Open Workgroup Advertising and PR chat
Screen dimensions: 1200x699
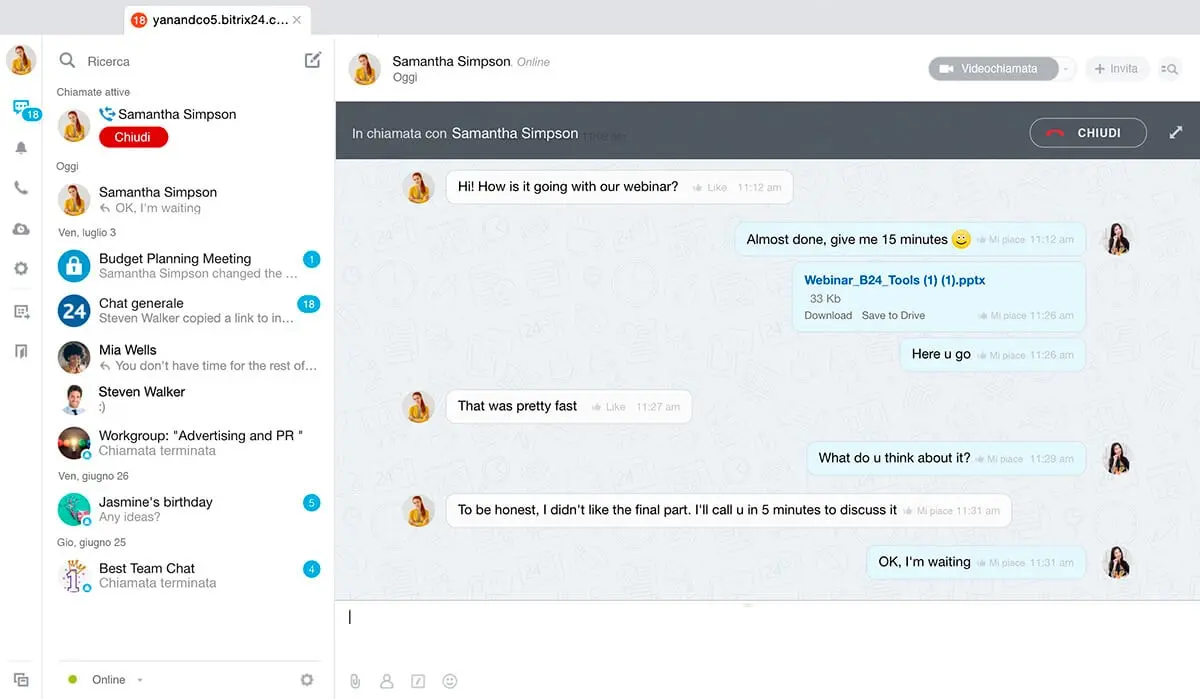tap(188, 442)
